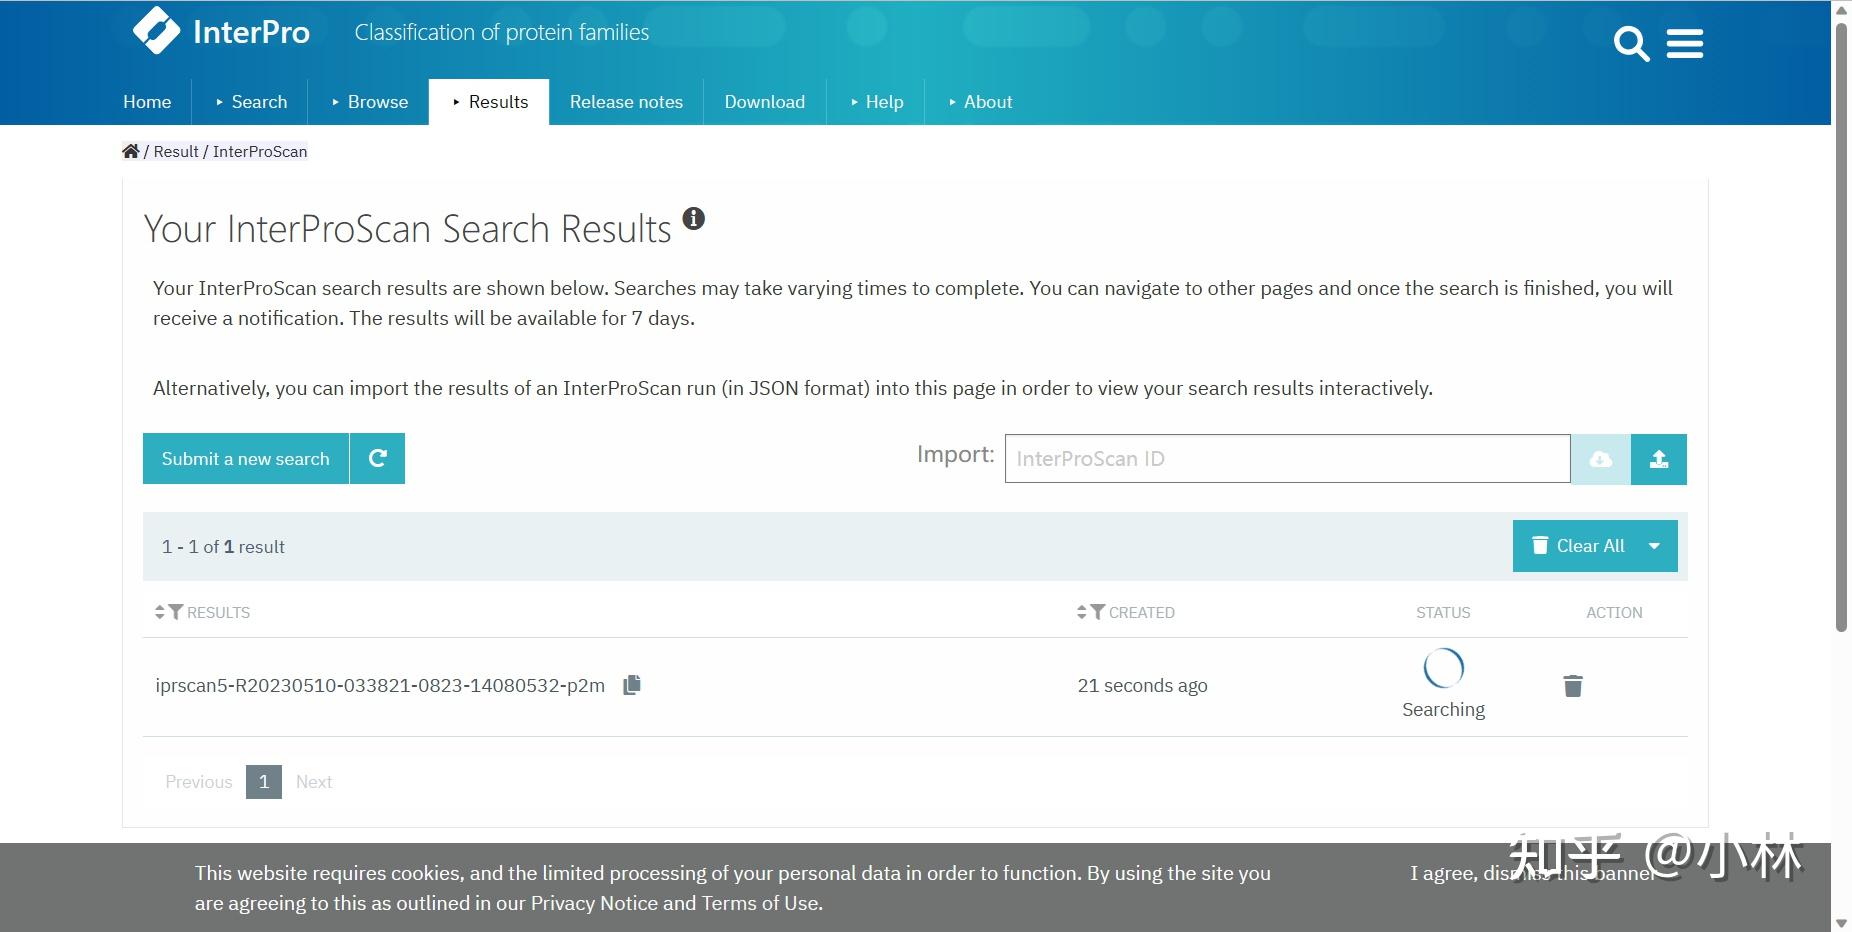
Task: Select the Results tab
Action: 489,102
